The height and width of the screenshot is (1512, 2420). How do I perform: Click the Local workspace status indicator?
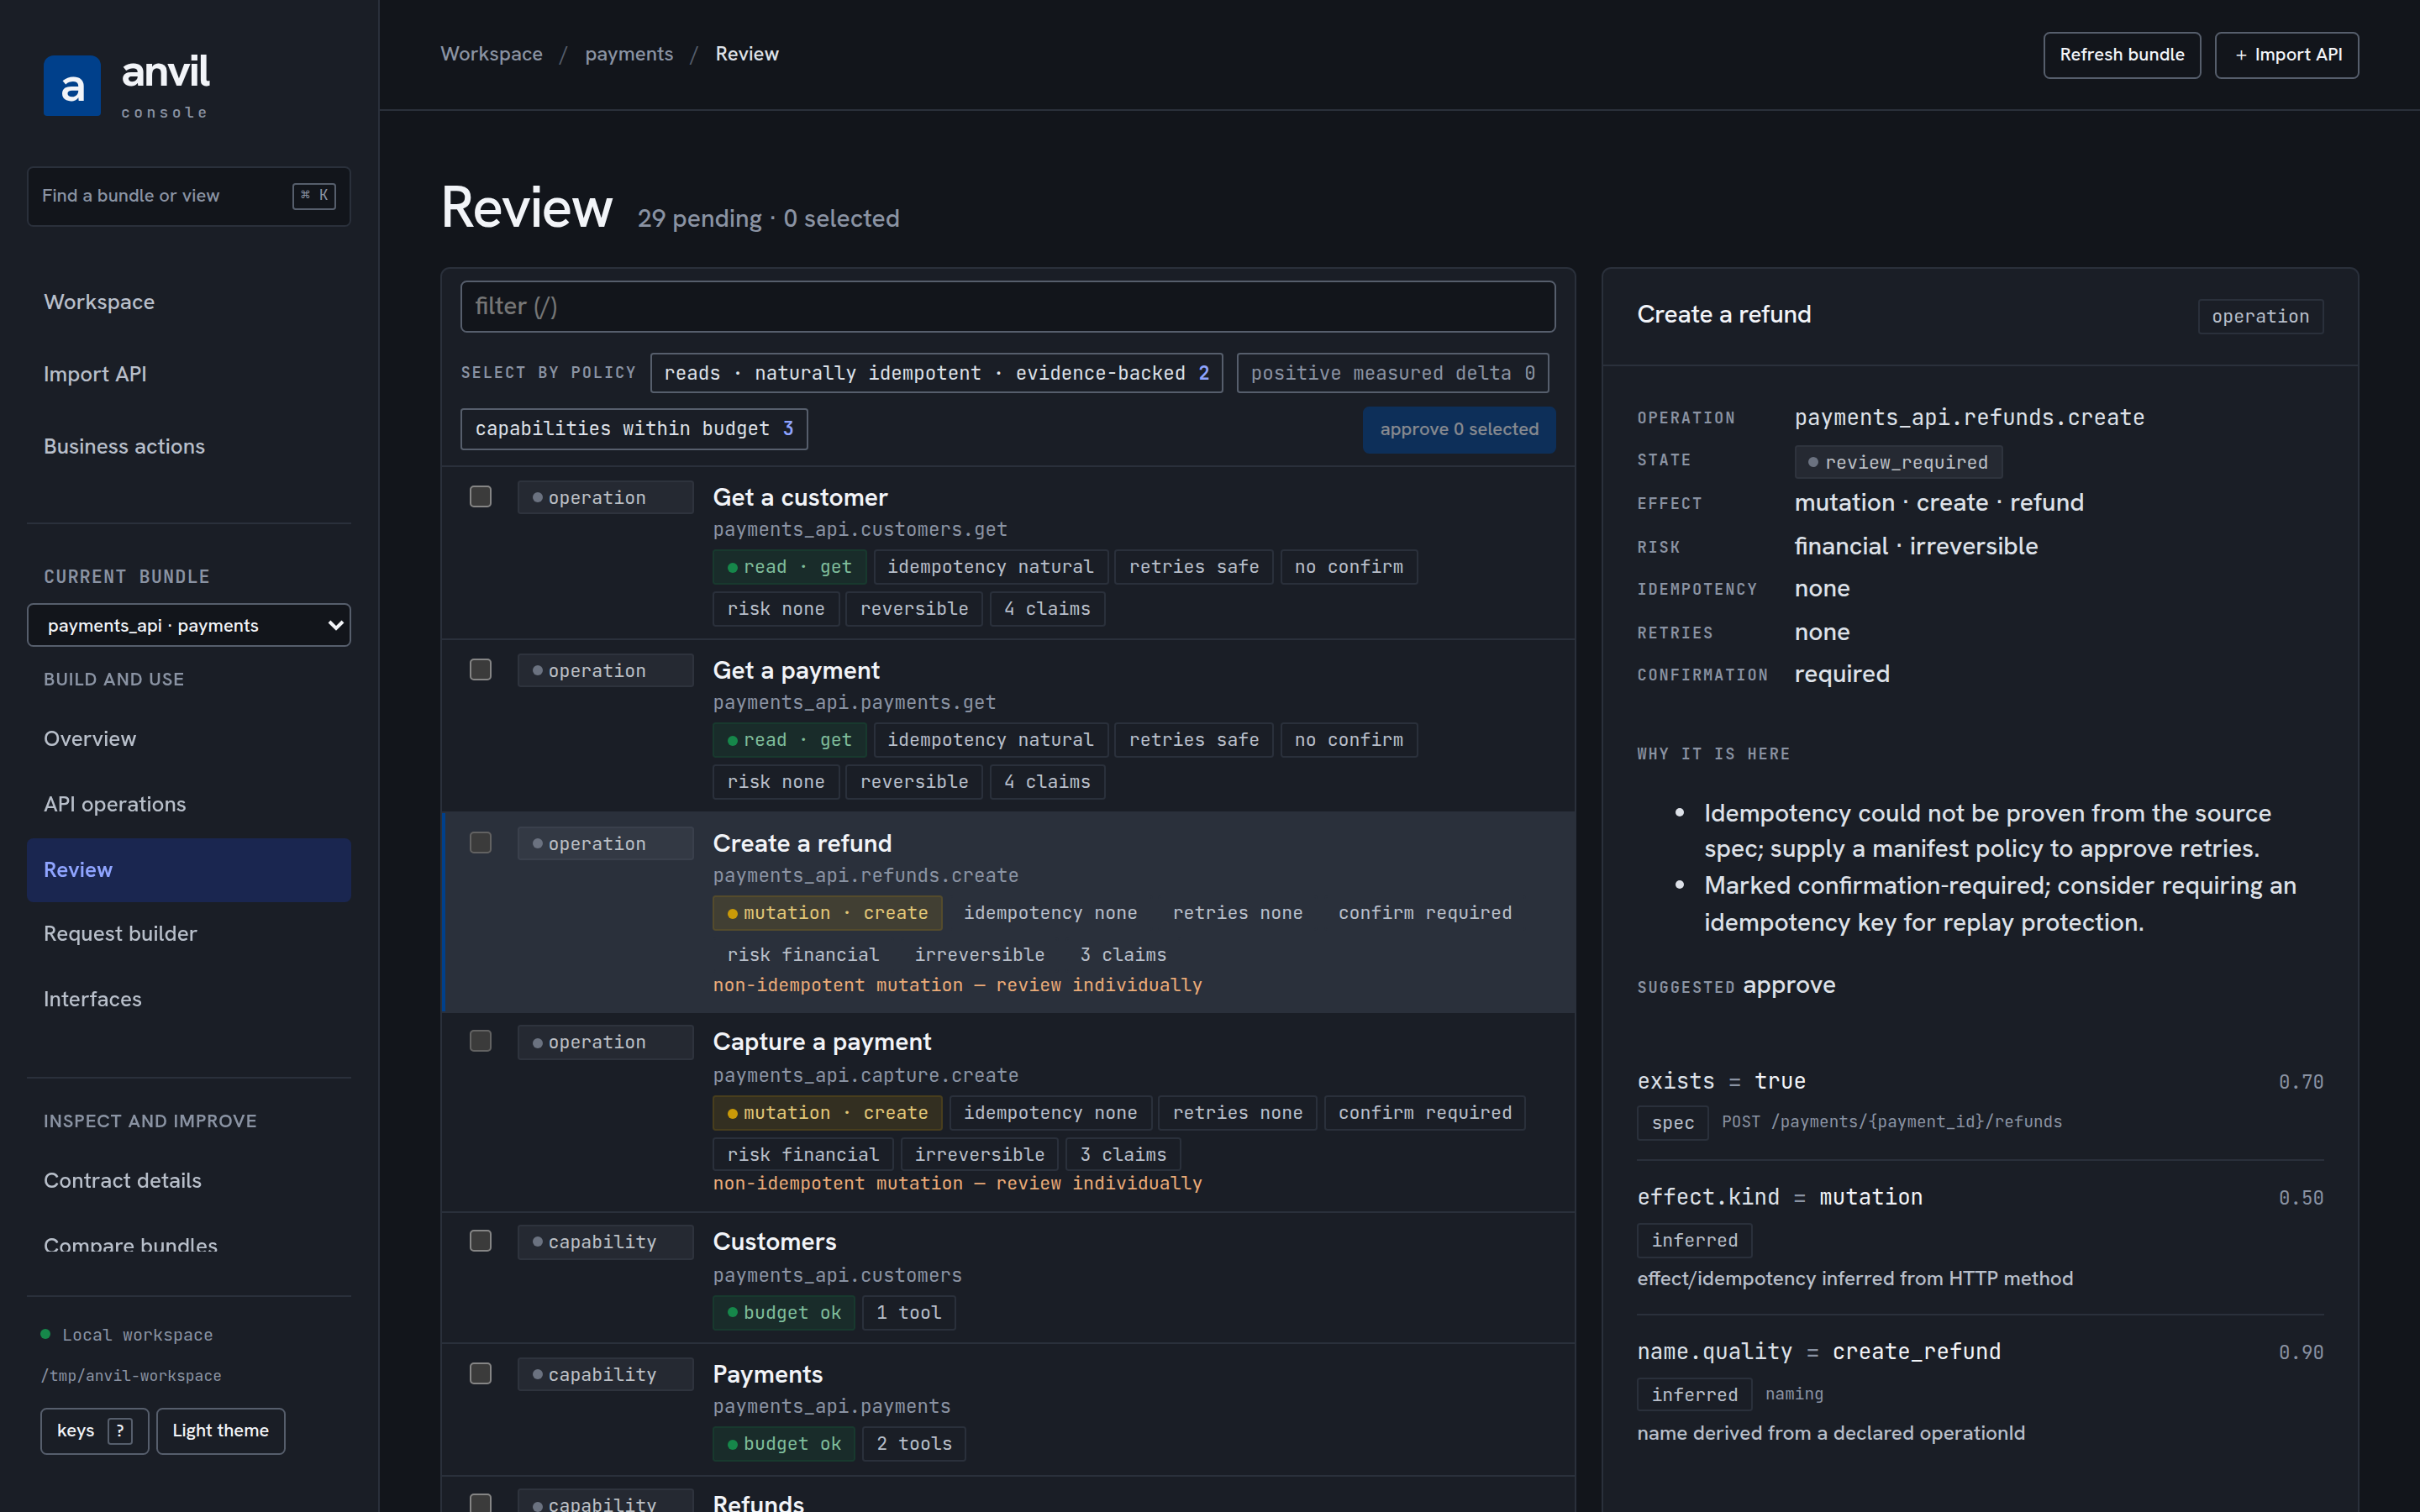click(127, 1335)
